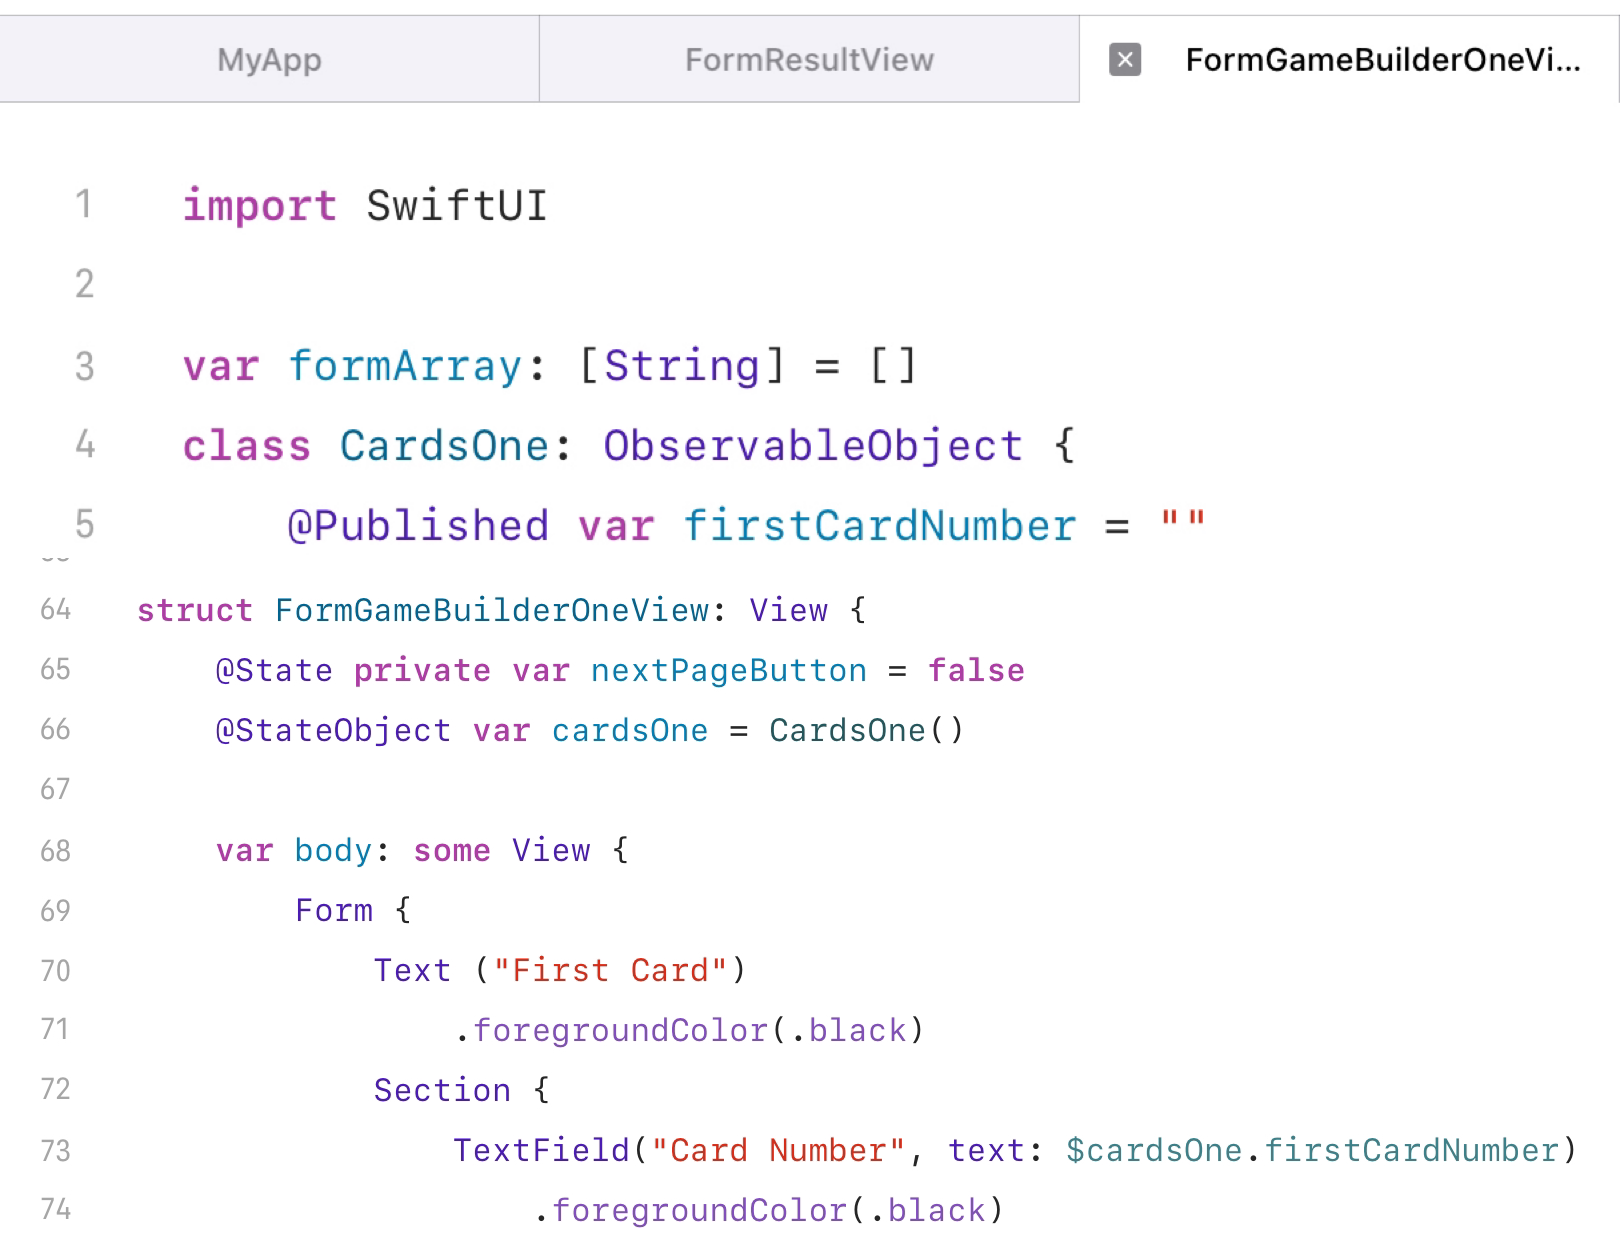The image size is (1620, 1245).
Task: Click the @StateObject property wrapper
Action: 333,731
